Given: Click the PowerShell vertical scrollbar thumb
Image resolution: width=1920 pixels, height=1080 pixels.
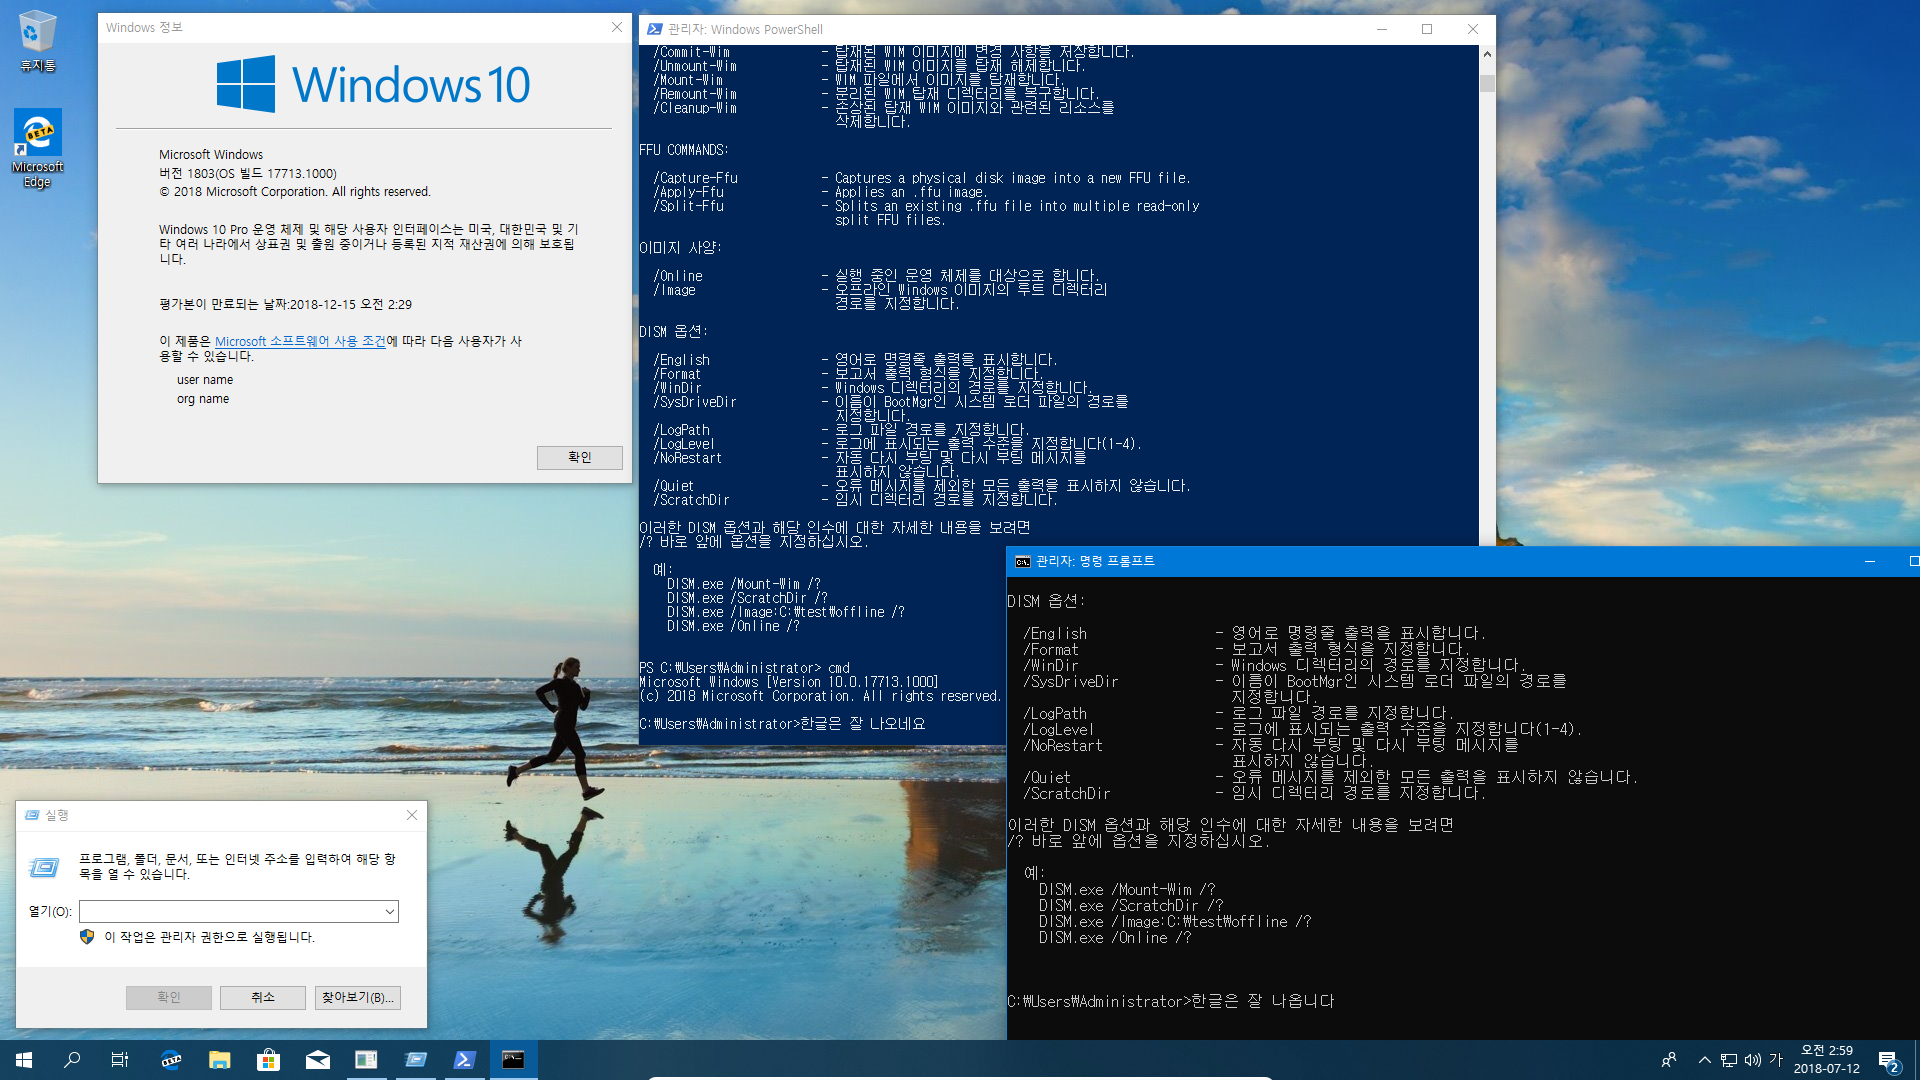Looking at the screenshot, I should [1487, 83].
